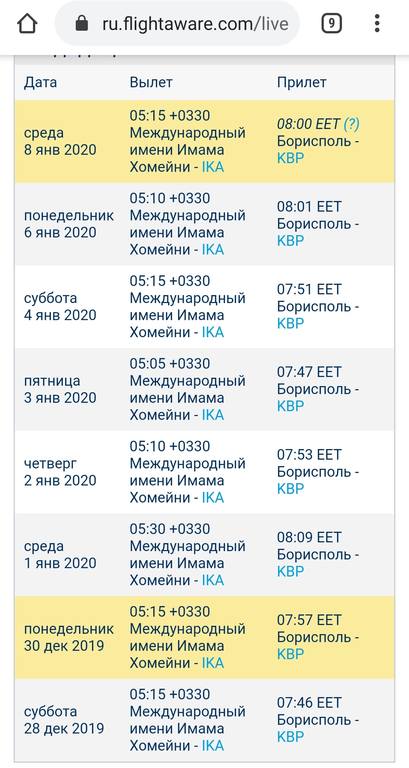
Task: Click the Вылет column header
Action: pyautogui.click(x=151, y=82)
